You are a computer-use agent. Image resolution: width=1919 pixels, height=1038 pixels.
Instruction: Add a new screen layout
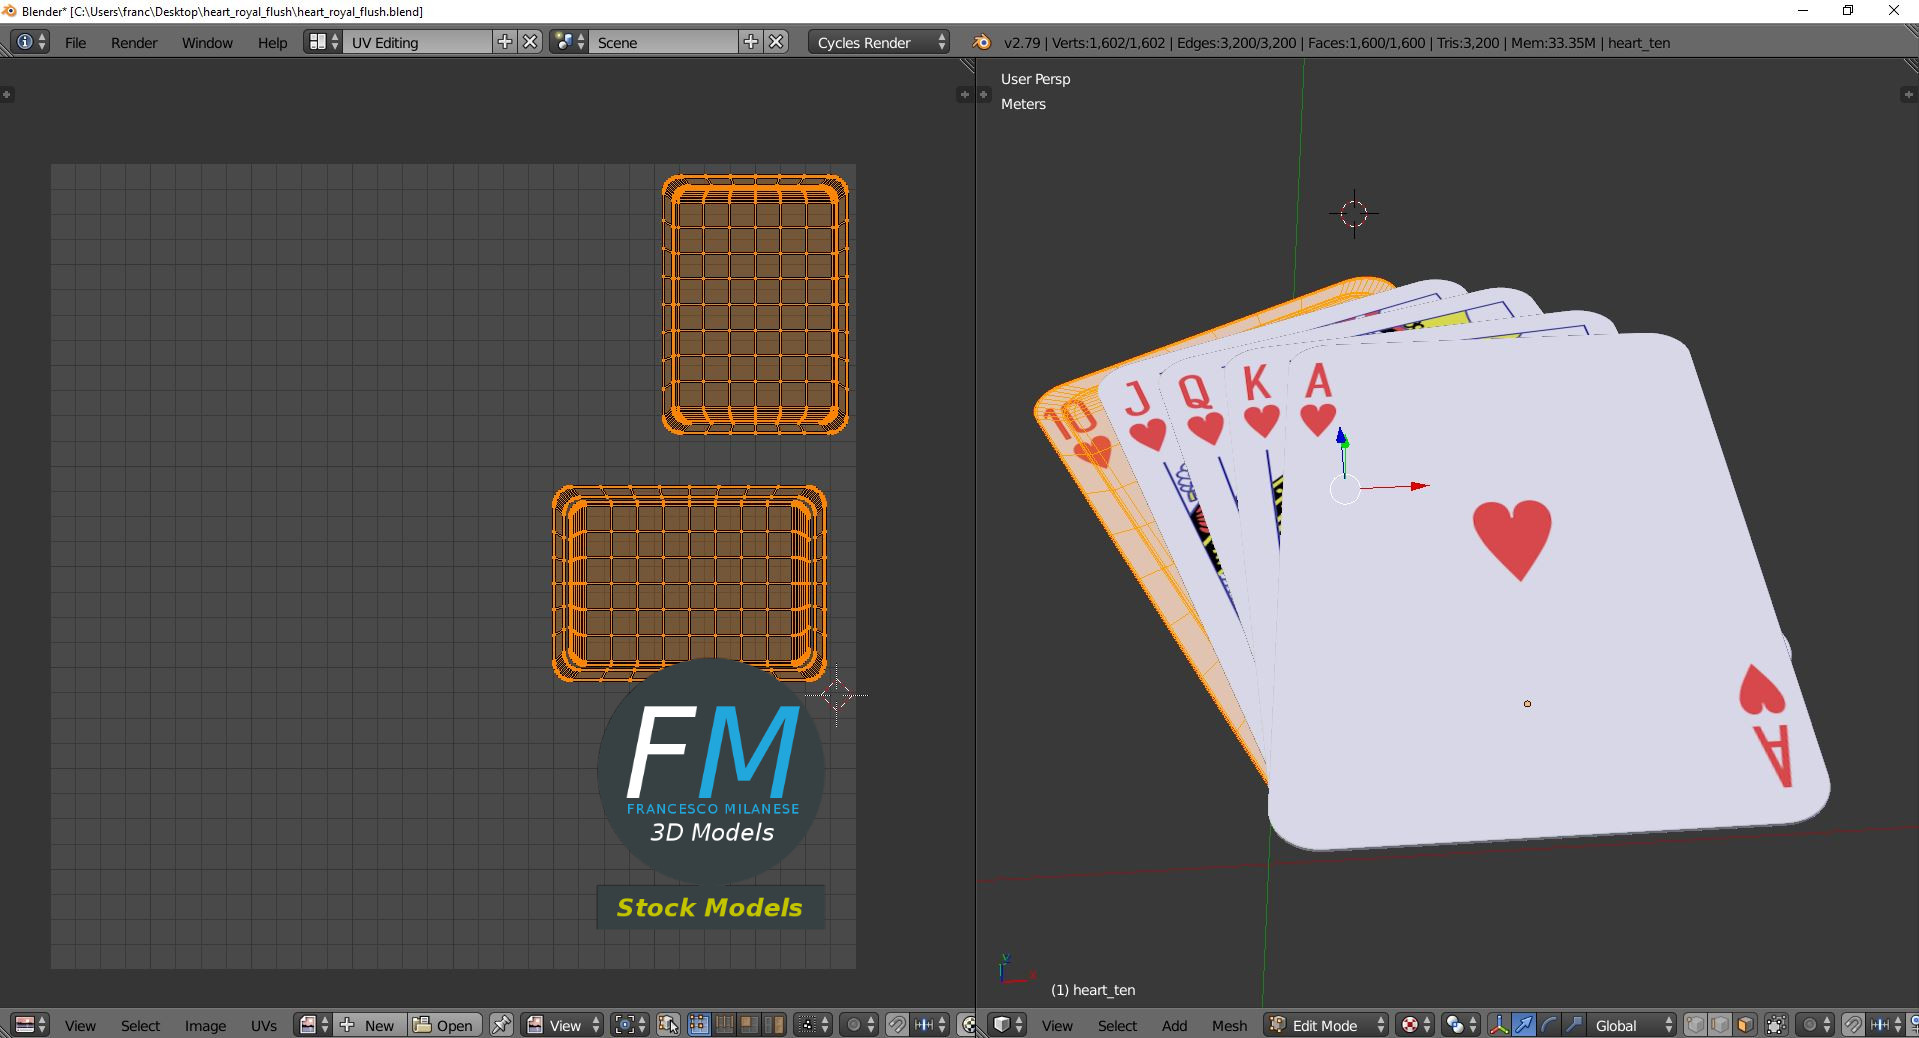[x=505, y=42]
